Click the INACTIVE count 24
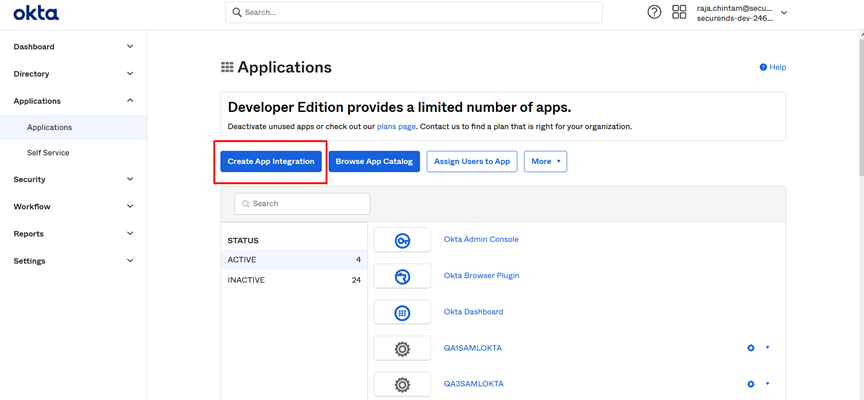Image resolution: width=864 pixels, height=400 pixels. point(356,280)
